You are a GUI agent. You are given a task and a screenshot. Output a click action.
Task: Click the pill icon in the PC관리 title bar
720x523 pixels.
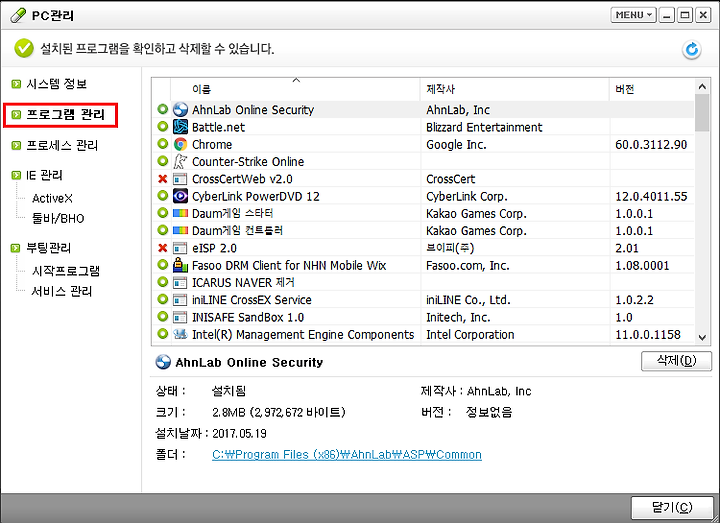click(17, 16)
